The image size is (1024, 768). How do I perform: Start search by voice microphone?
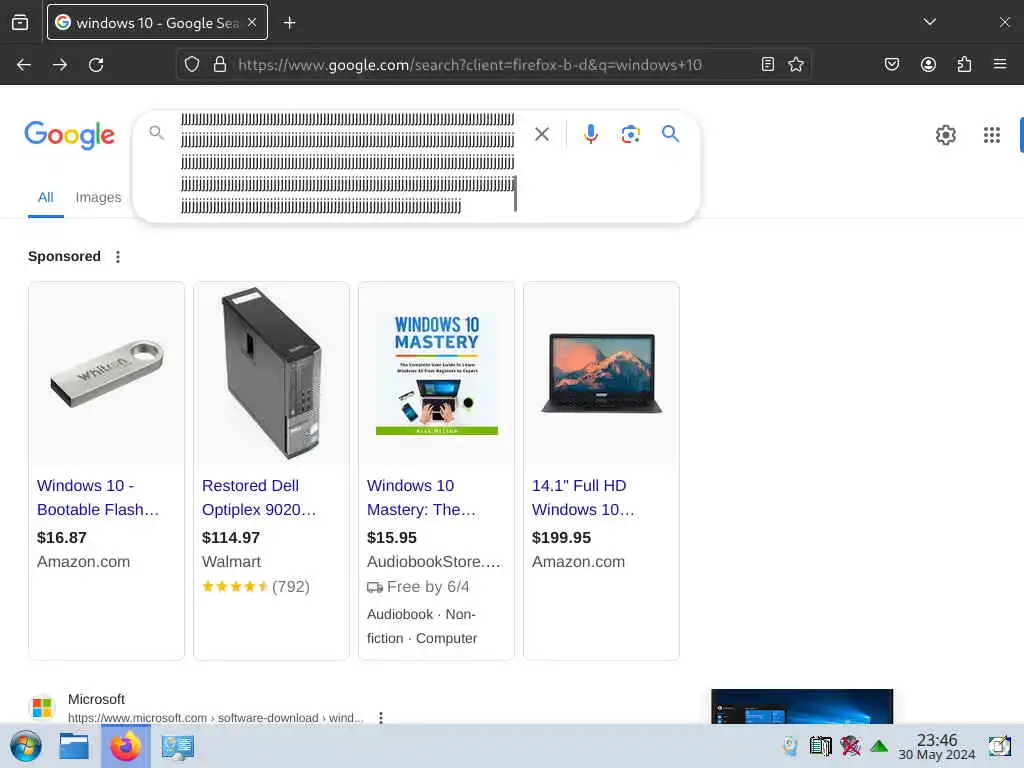590,134
